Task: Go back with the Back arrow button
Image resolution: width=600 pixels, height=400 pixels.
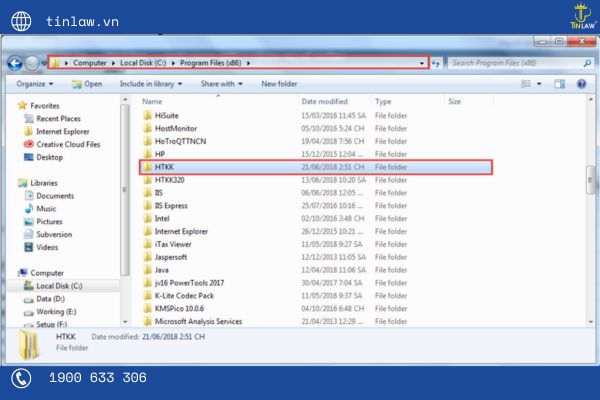Action: (x=15, y=63)
